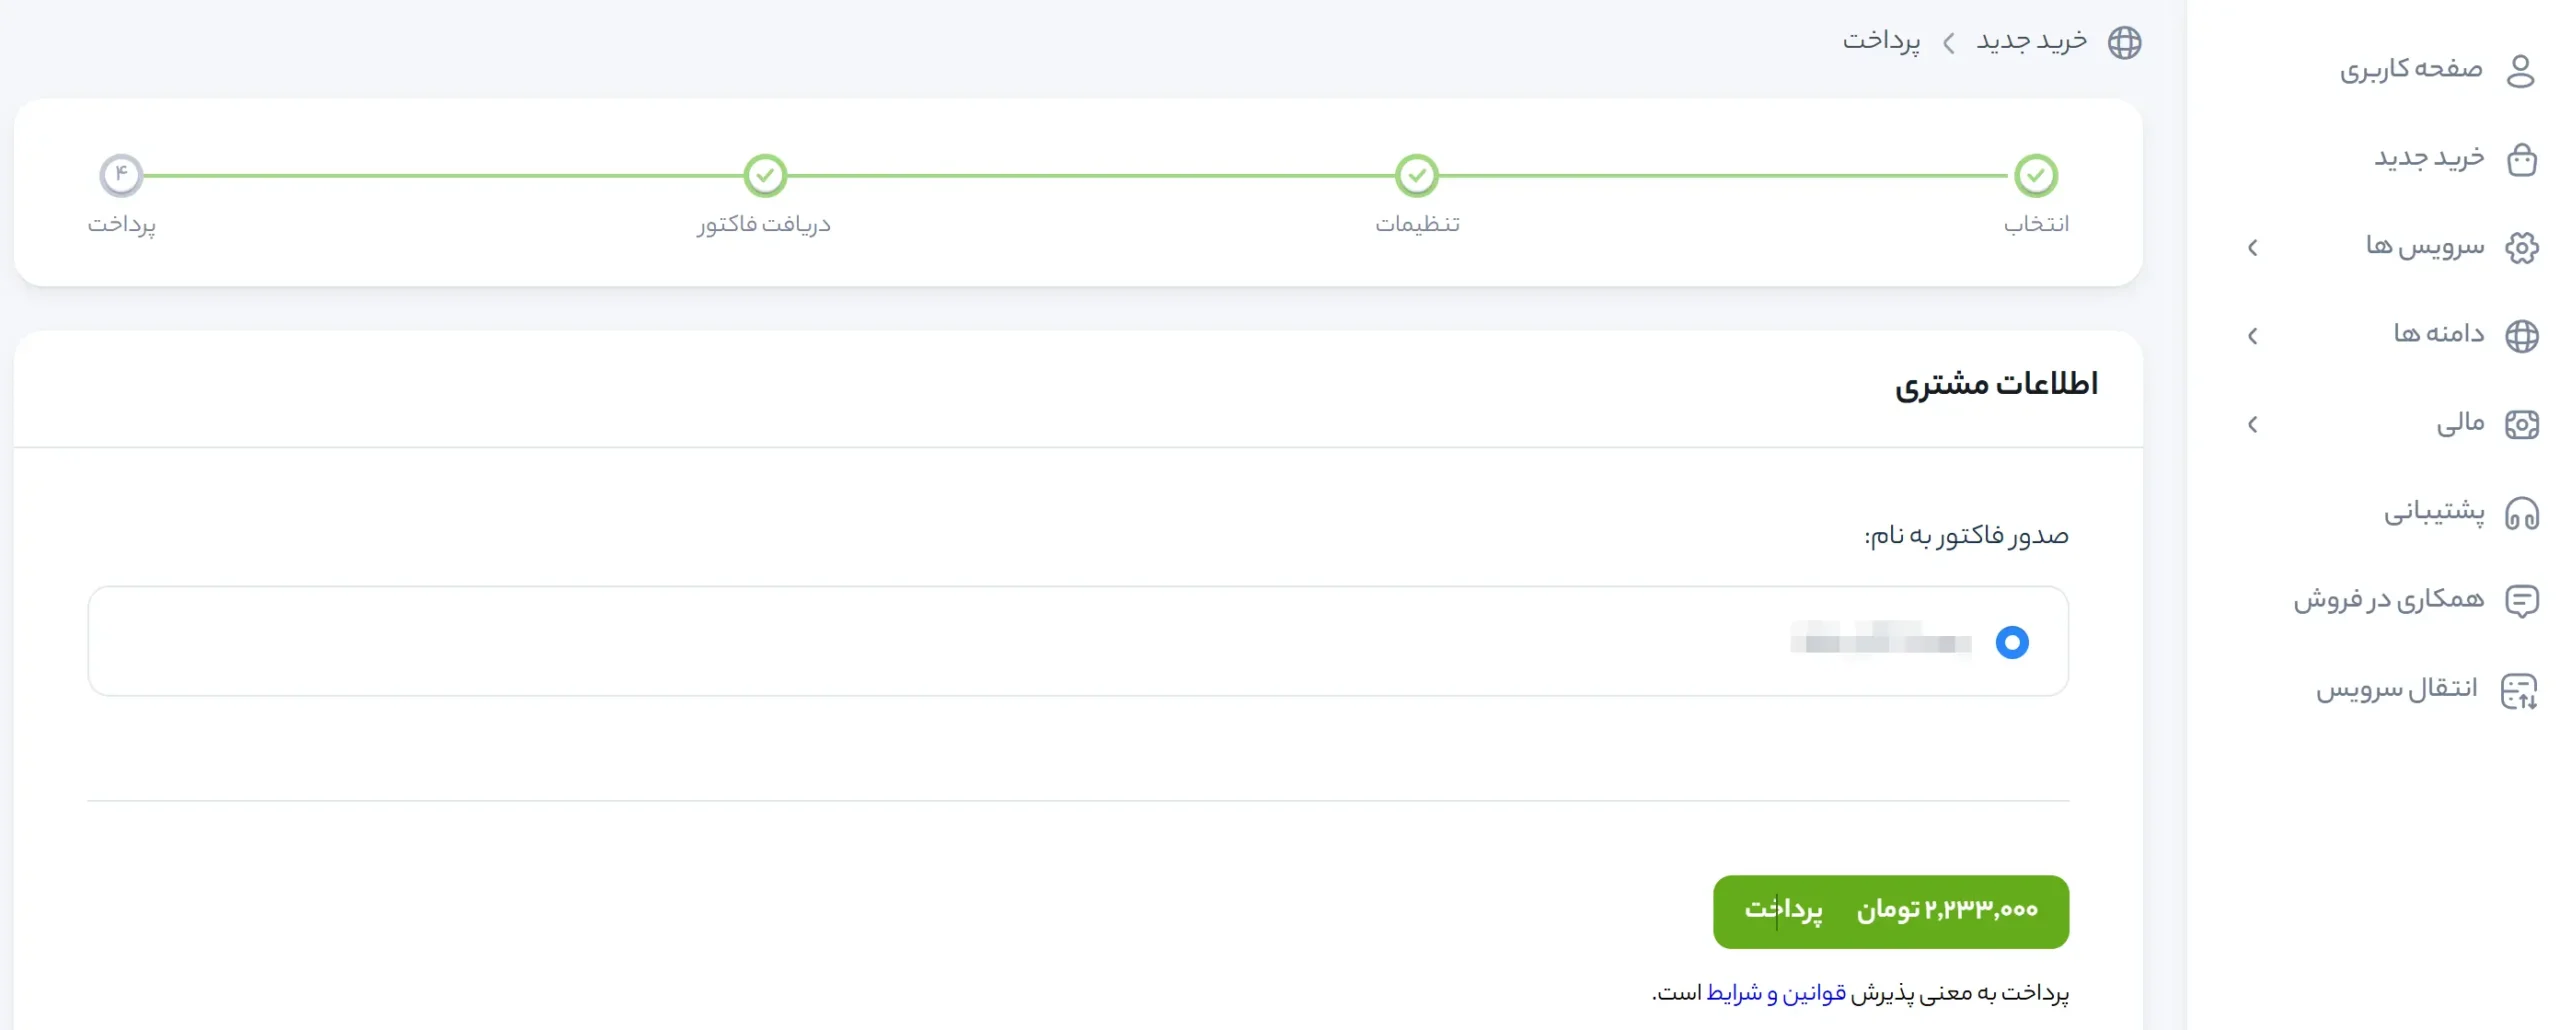
Task: Click the globe icon in the breadcrumb
Action: 2124,43
